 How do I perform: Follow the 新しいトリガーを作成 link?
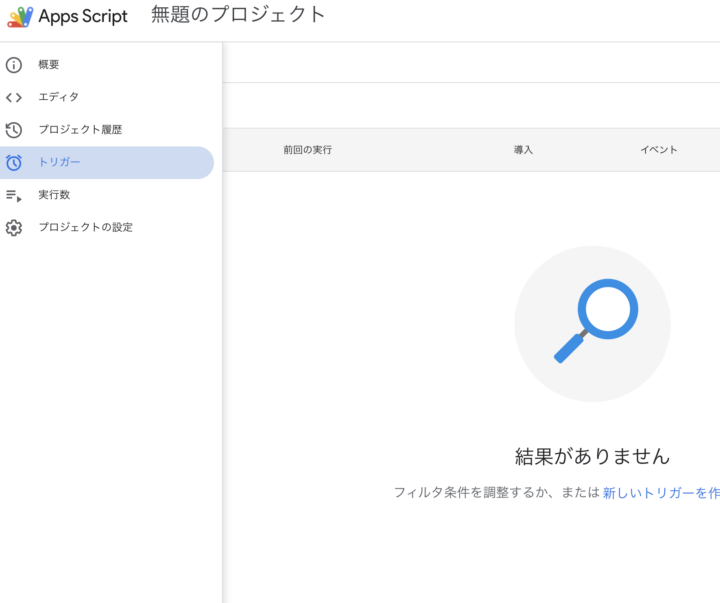[x=660, y=493]
